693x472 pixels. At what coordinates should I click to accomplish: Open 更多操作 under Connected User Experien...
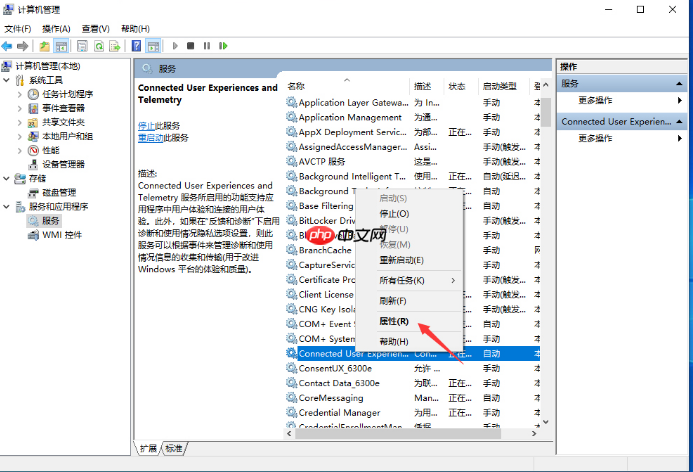[595, 138]
